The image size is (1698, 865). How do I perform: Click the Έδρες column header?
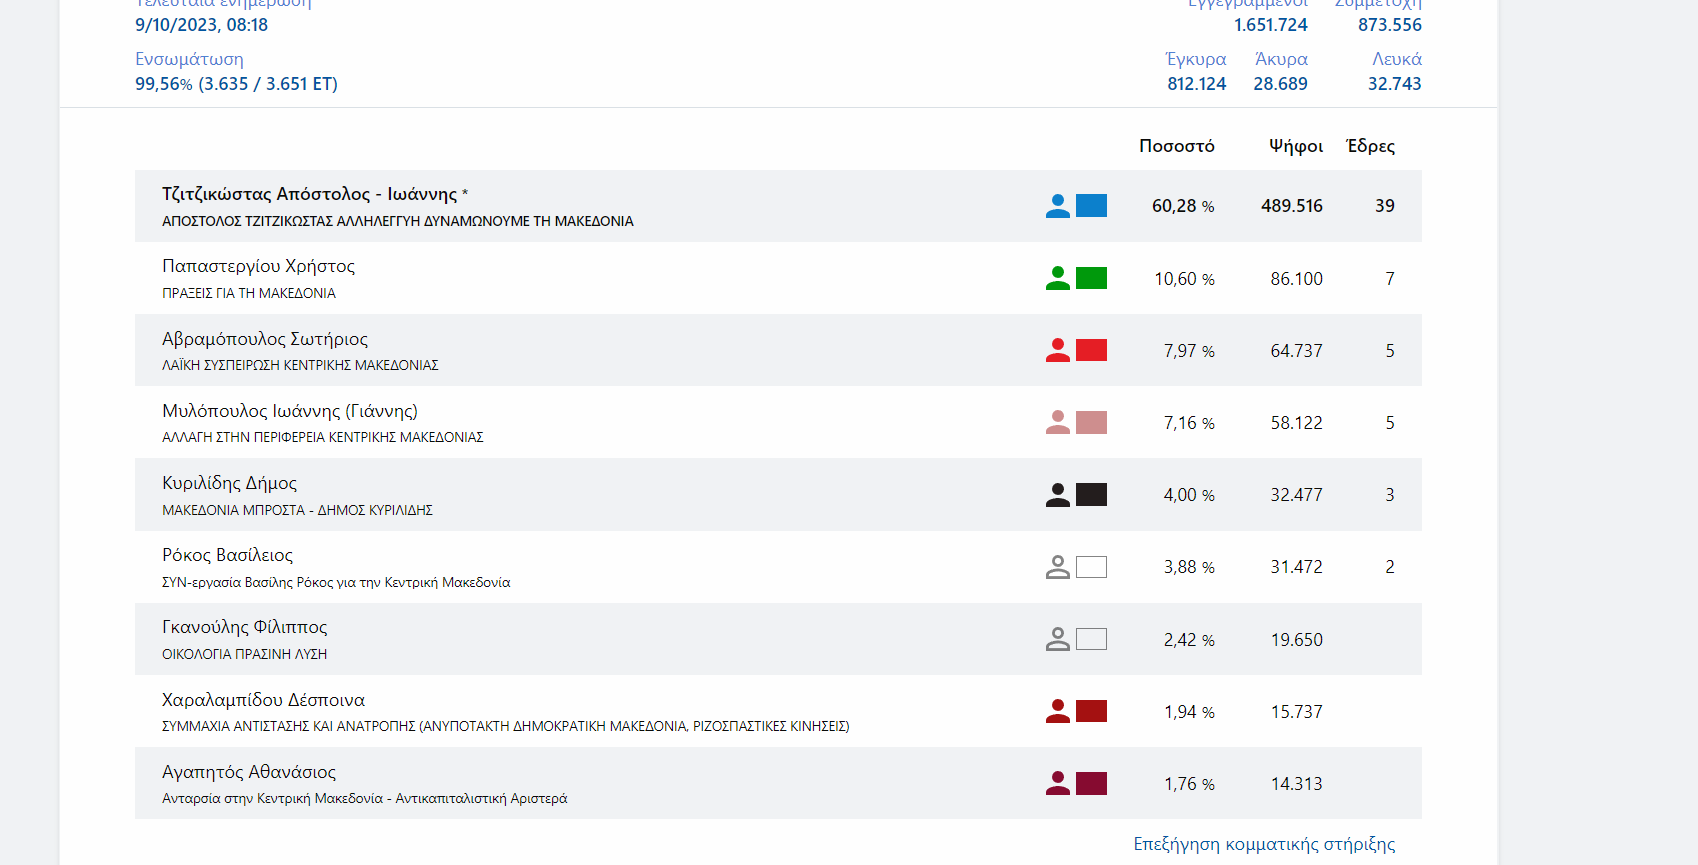(1370, 146)
